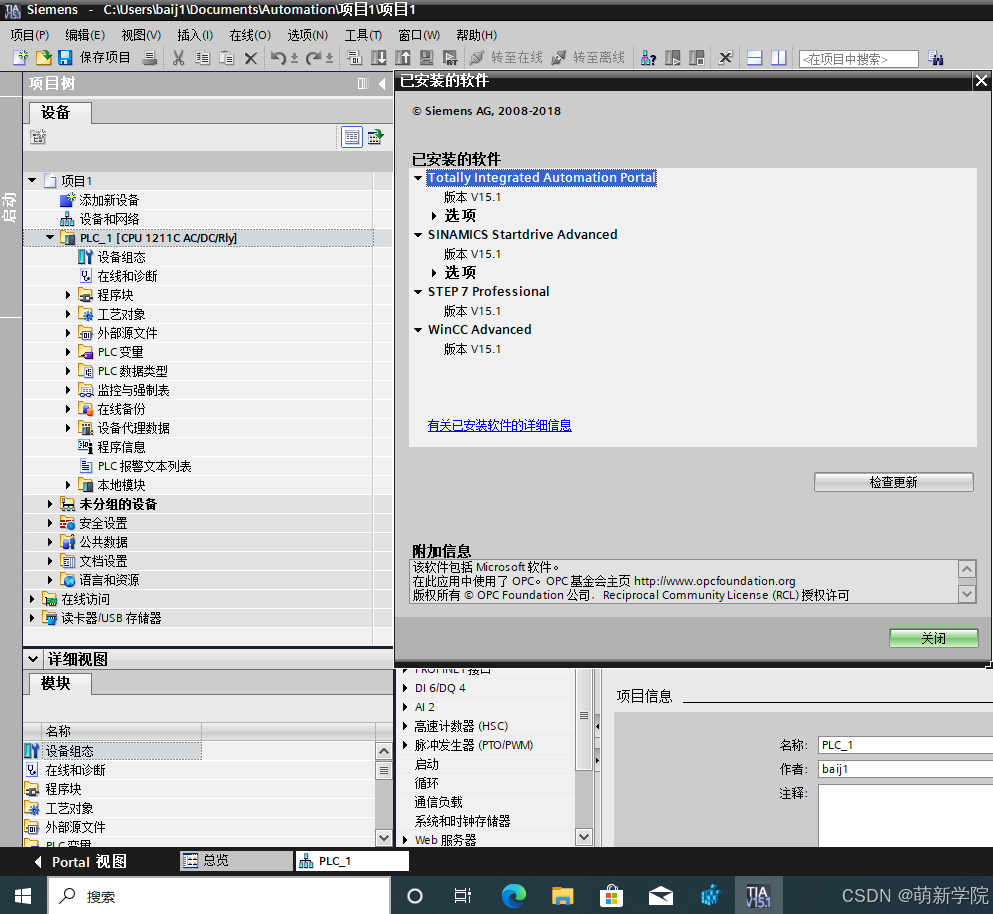Click the Upload from device icon
993x914 pixels.
pyautogui.click(x=403, y=58)
